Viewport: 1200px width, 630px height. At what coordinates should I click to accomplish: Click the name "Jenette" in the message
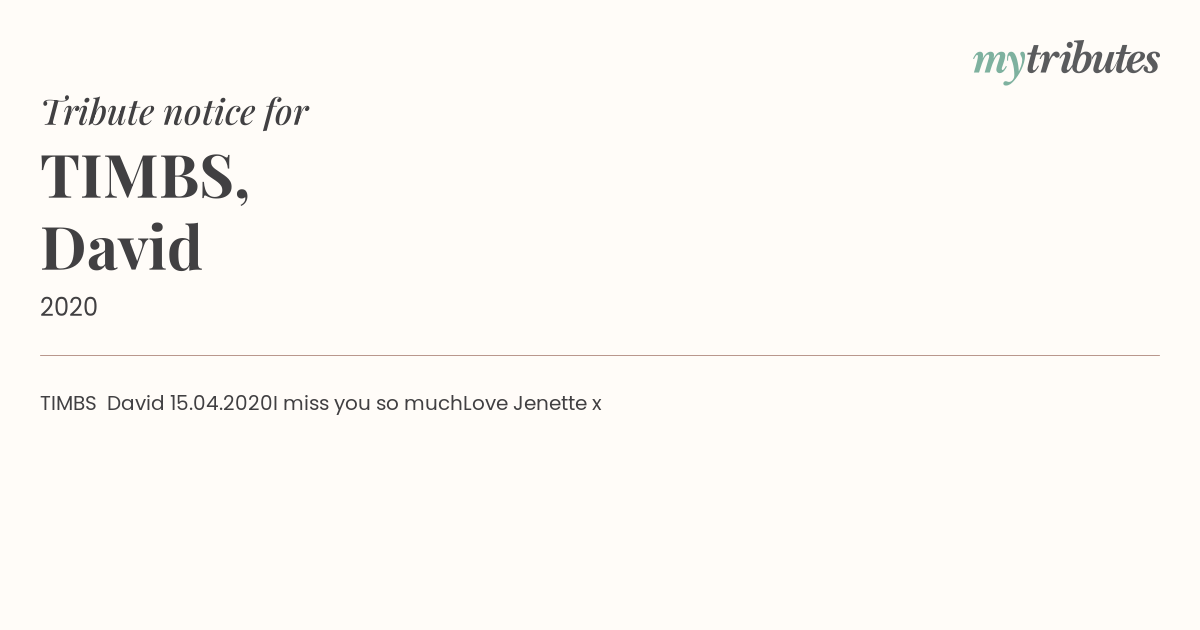pyautogui.click(x=549, y=403)
